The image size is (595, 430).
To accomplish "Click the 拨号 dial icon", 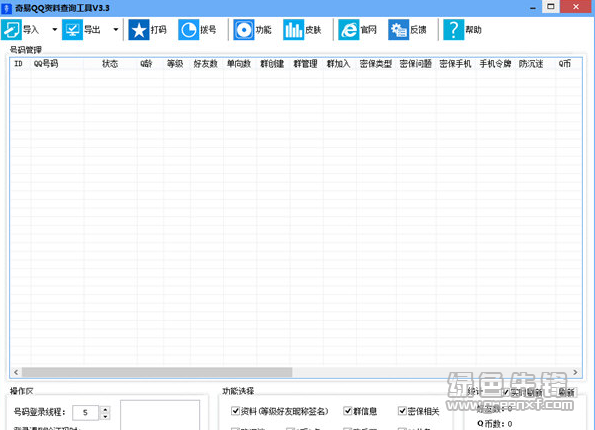I will (x=189, y=30).
